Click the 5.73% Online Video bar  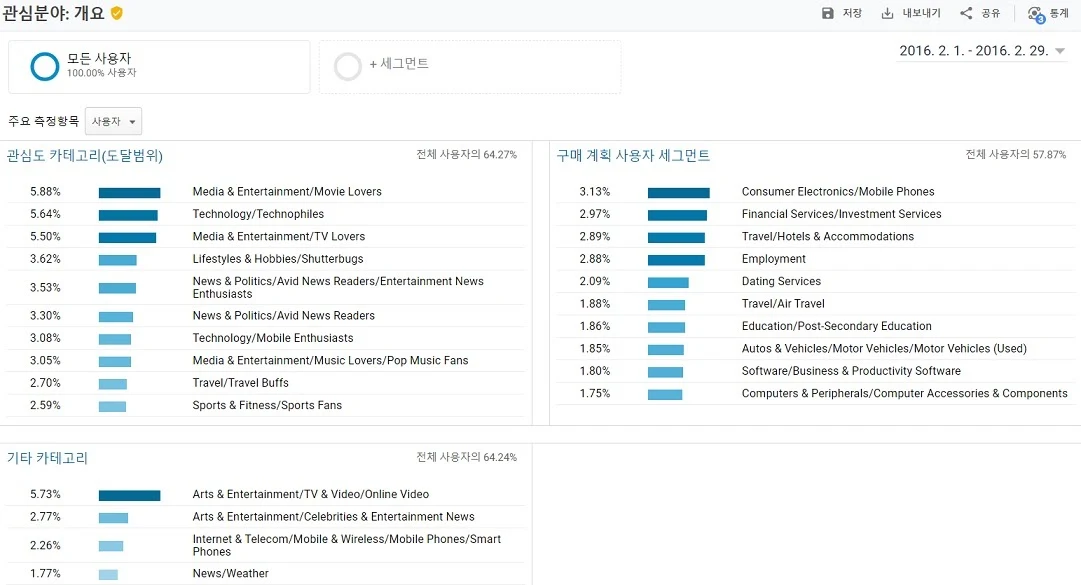click(x=130, y=495)
